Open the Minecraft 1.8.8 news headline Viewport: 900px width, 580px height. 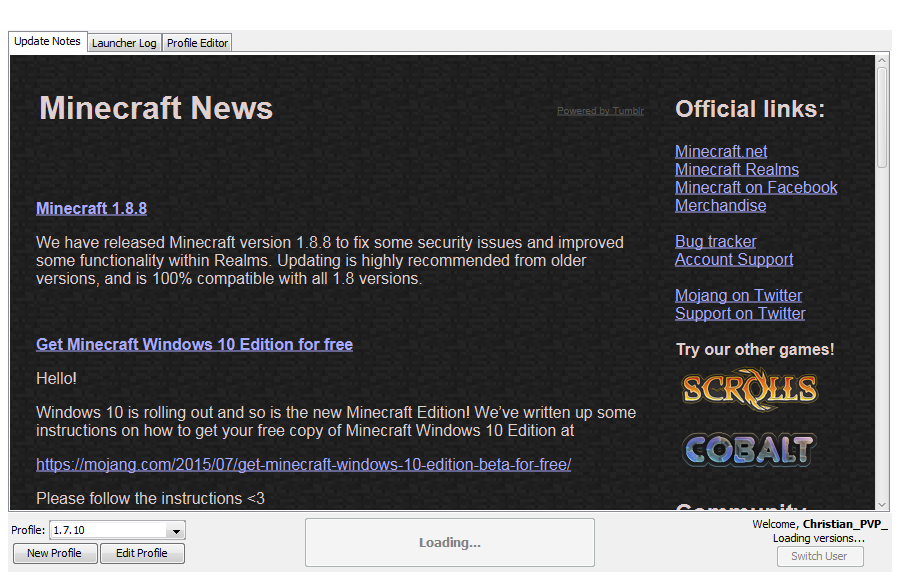[x=91, y=208]
